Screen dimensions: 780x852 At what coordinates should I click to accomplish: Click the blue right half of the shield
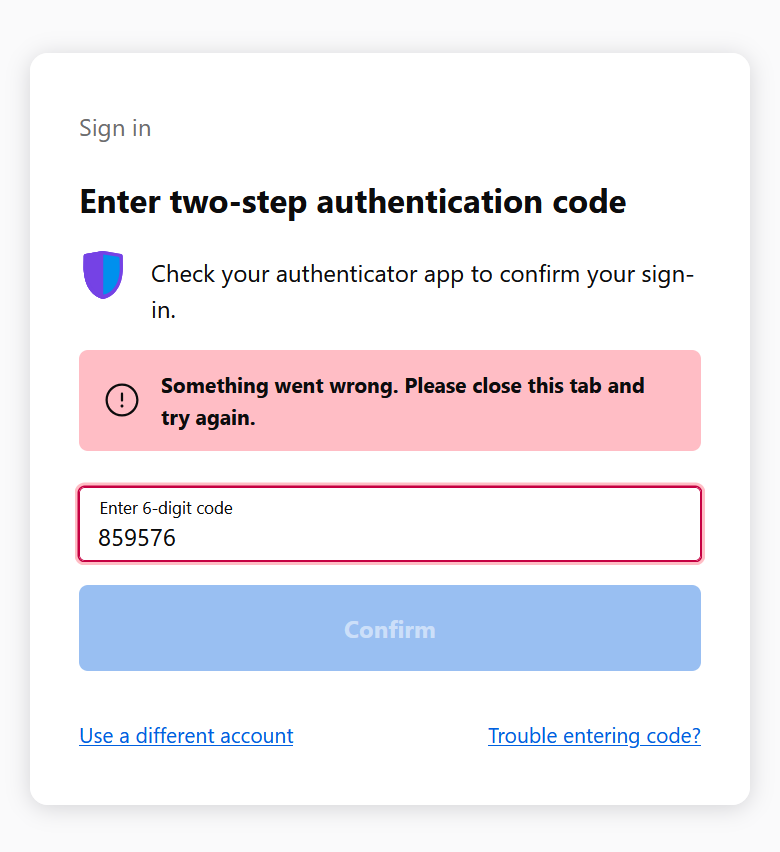113,274
